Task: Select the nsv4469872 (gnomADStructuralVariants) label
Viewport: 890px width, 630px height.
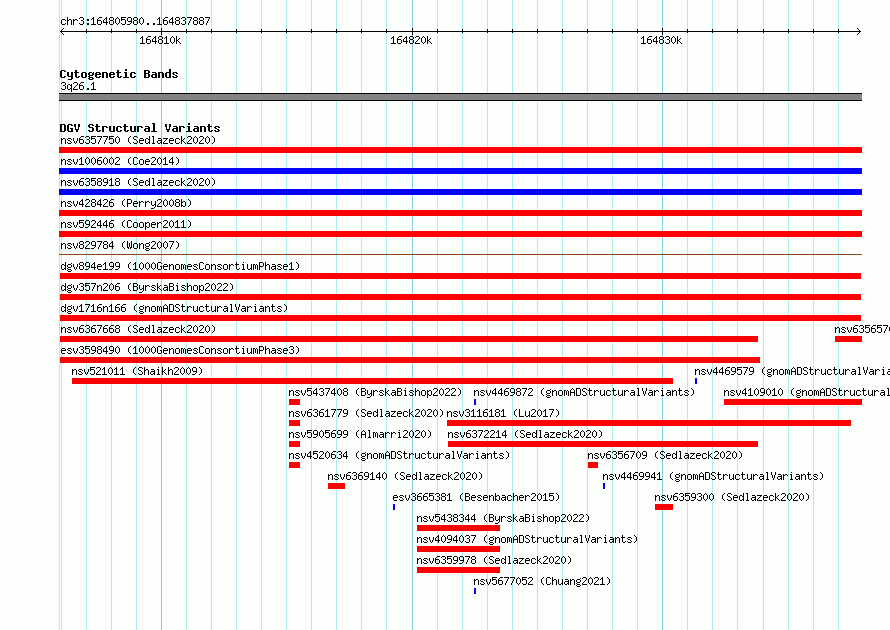Action: tap(584, 392)
